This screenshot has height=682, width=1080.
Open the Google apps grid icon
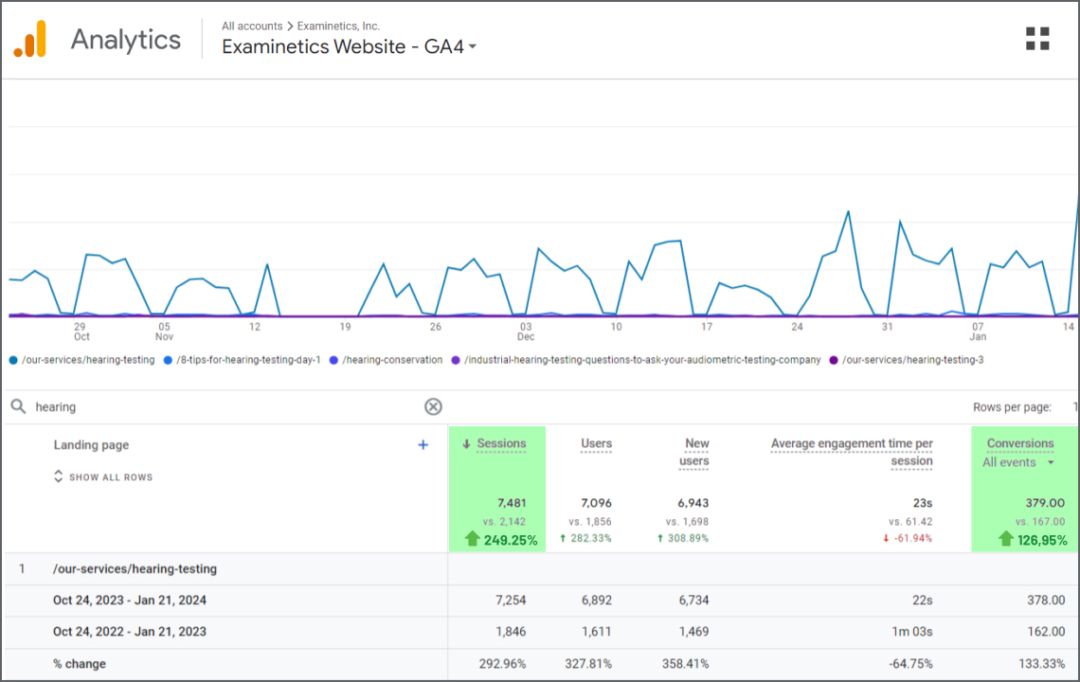(1037, 38)
